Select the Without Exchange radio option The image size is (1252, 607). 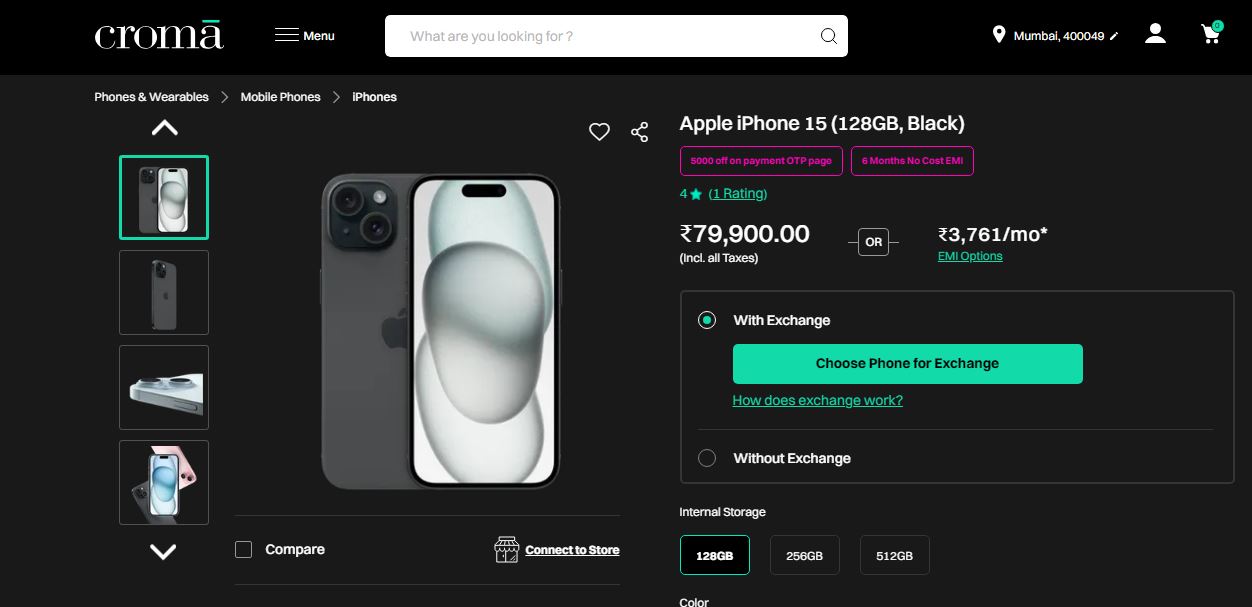(707, 458)
